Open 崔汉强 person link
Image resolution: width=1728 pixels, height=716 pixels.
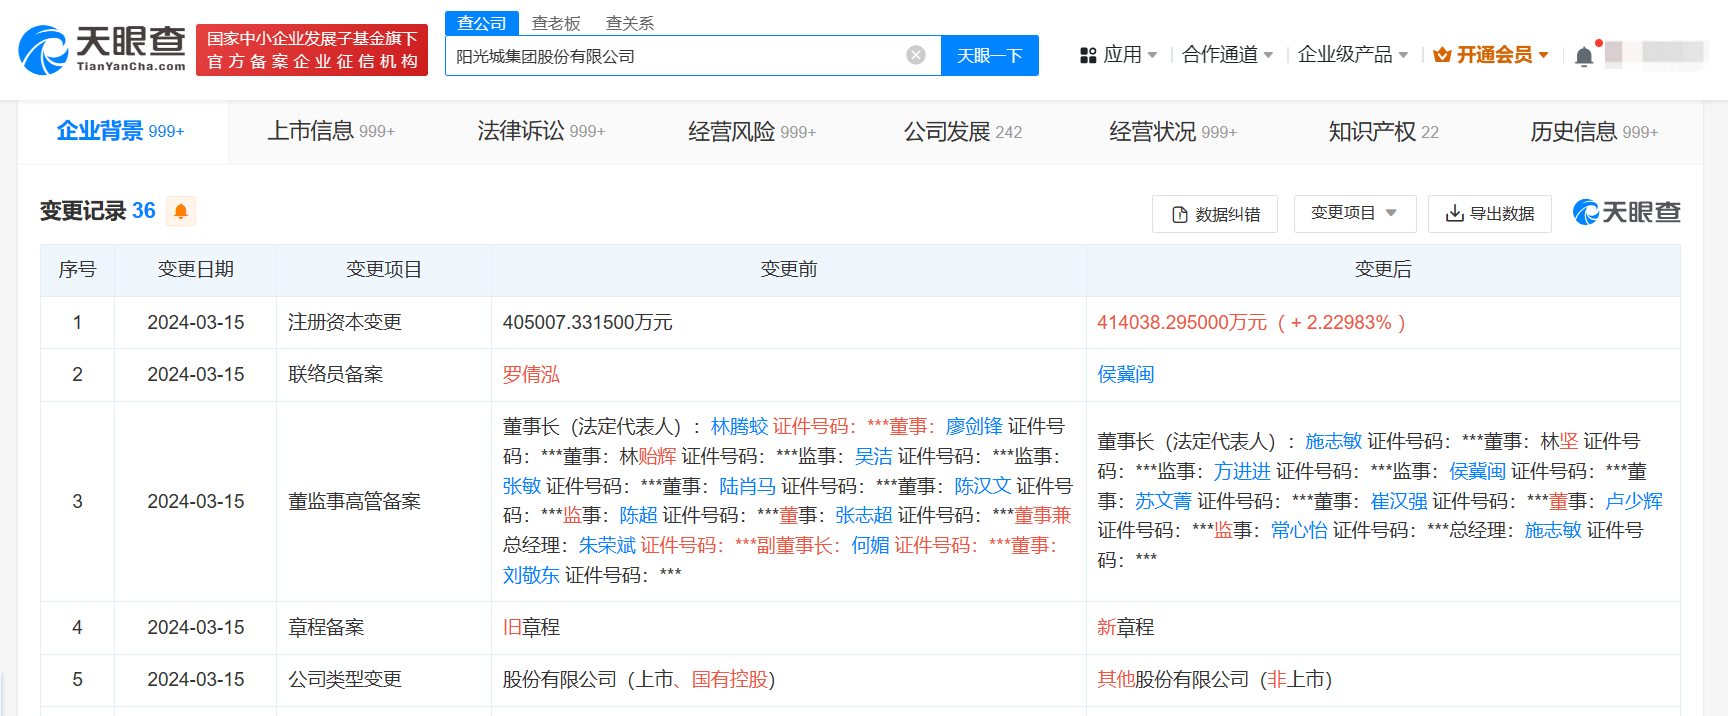[x=1399, y=501]
